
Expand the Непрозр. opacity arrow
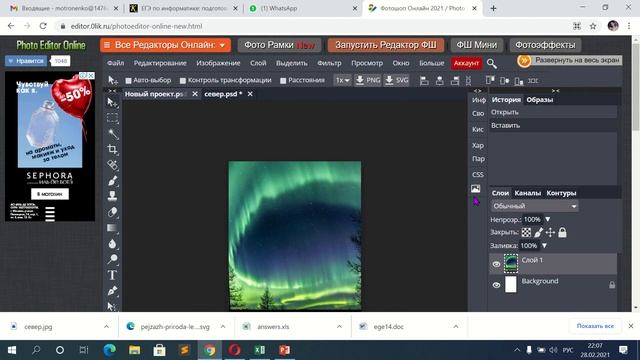coord(548,220)
